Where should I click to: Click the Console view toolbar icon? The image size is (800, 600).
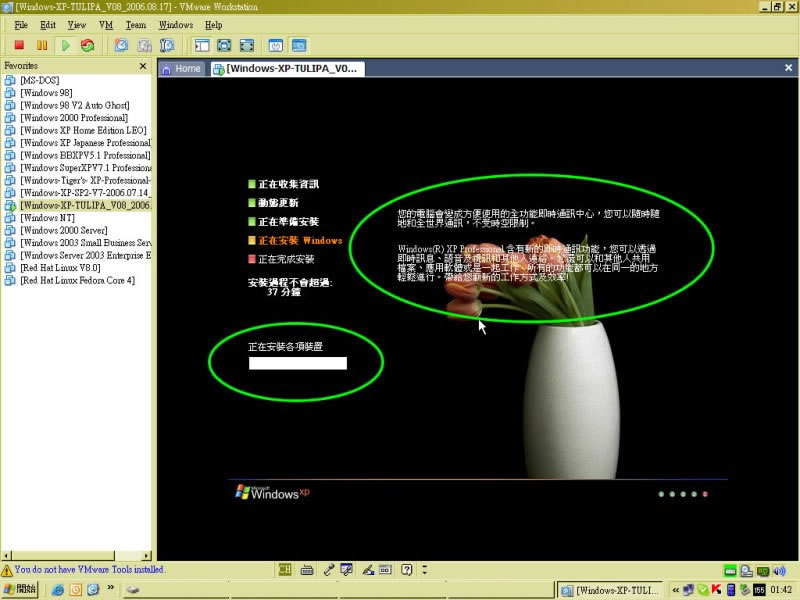point(299,45)
